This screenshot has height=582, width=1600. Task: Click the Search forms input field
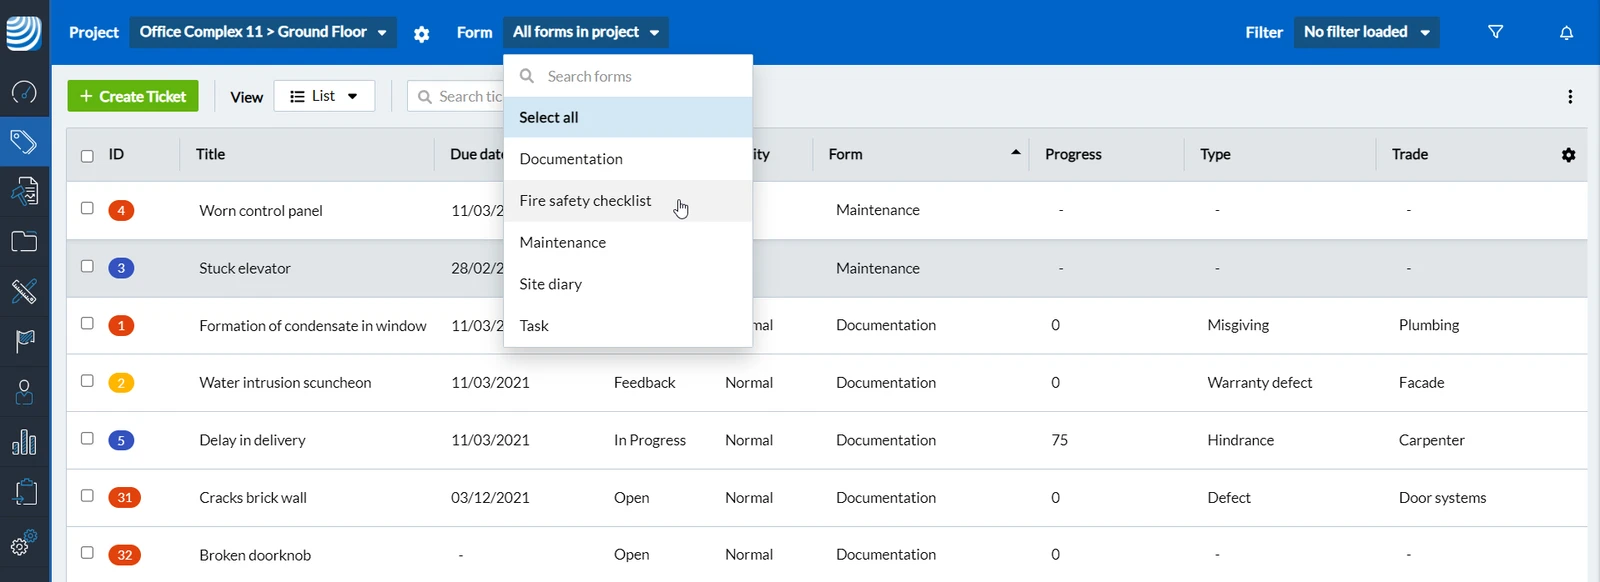[x=627, y=76]
